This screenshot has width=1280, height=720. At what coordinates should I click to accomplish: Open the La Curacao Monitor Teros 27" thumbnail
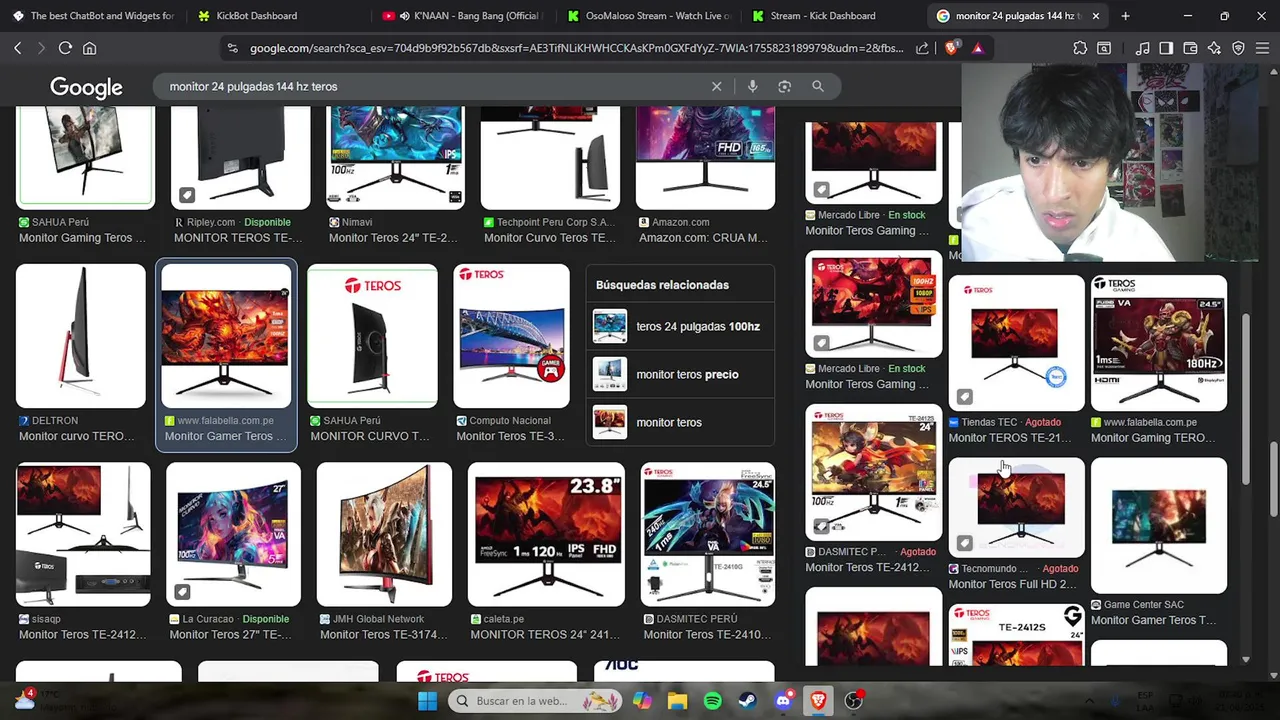(x=233, y=534)
